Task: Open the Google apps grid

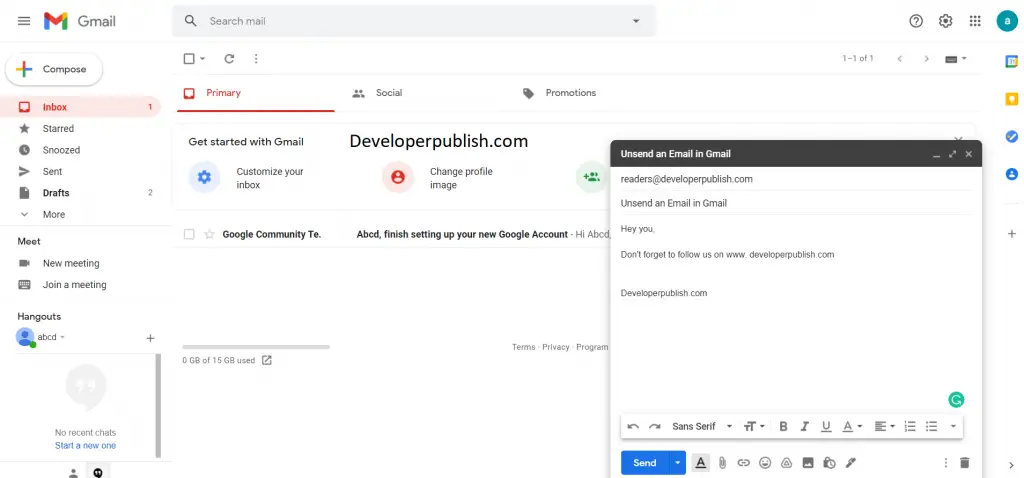Action: [975, 21]
